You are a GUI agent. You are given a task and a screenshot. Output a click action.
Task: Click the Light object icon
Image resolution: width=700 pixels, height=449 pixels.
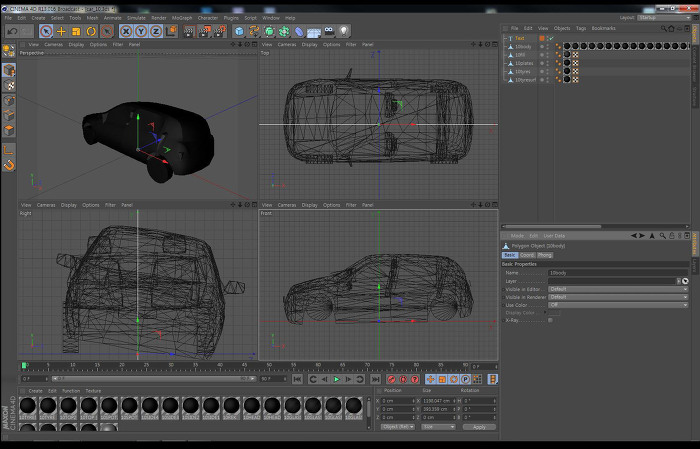pos(344,31)
